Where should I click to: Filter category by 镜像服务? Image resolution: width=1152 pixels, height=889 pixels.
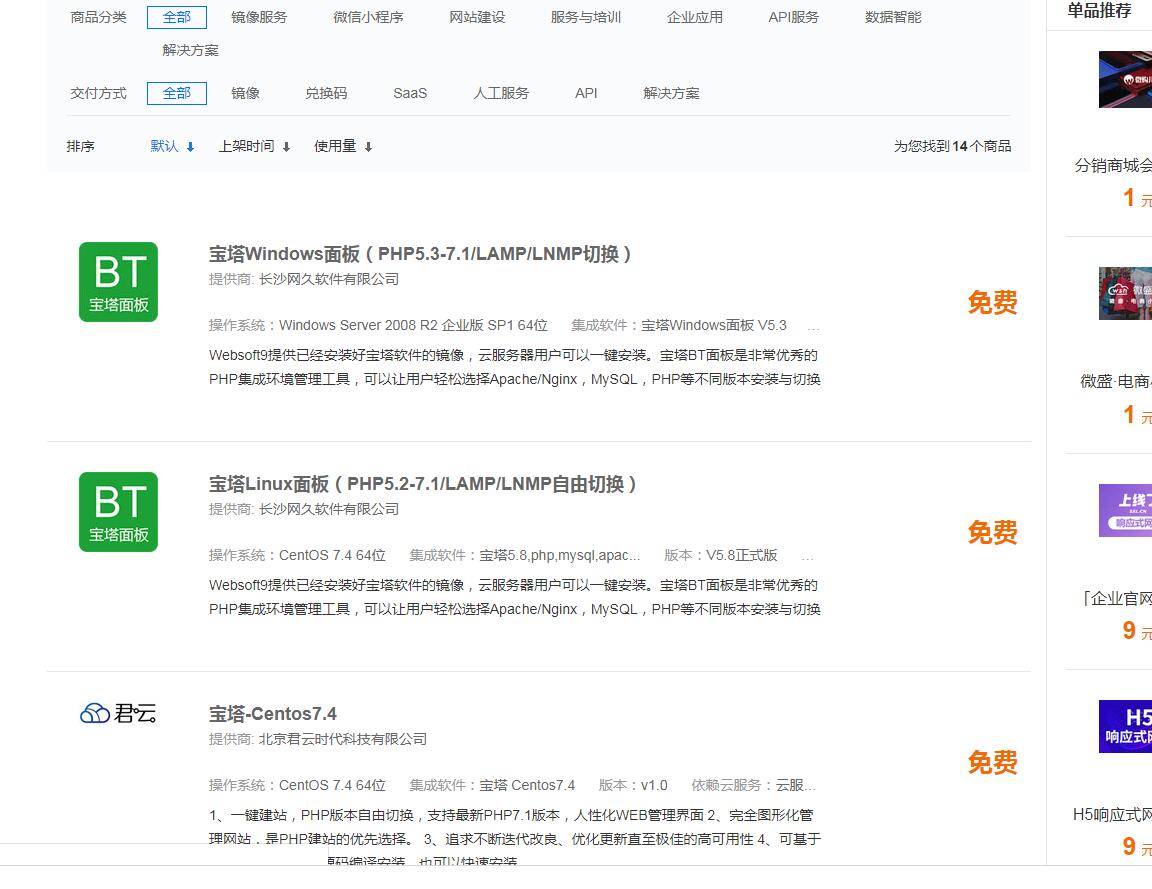click(259, 17)
